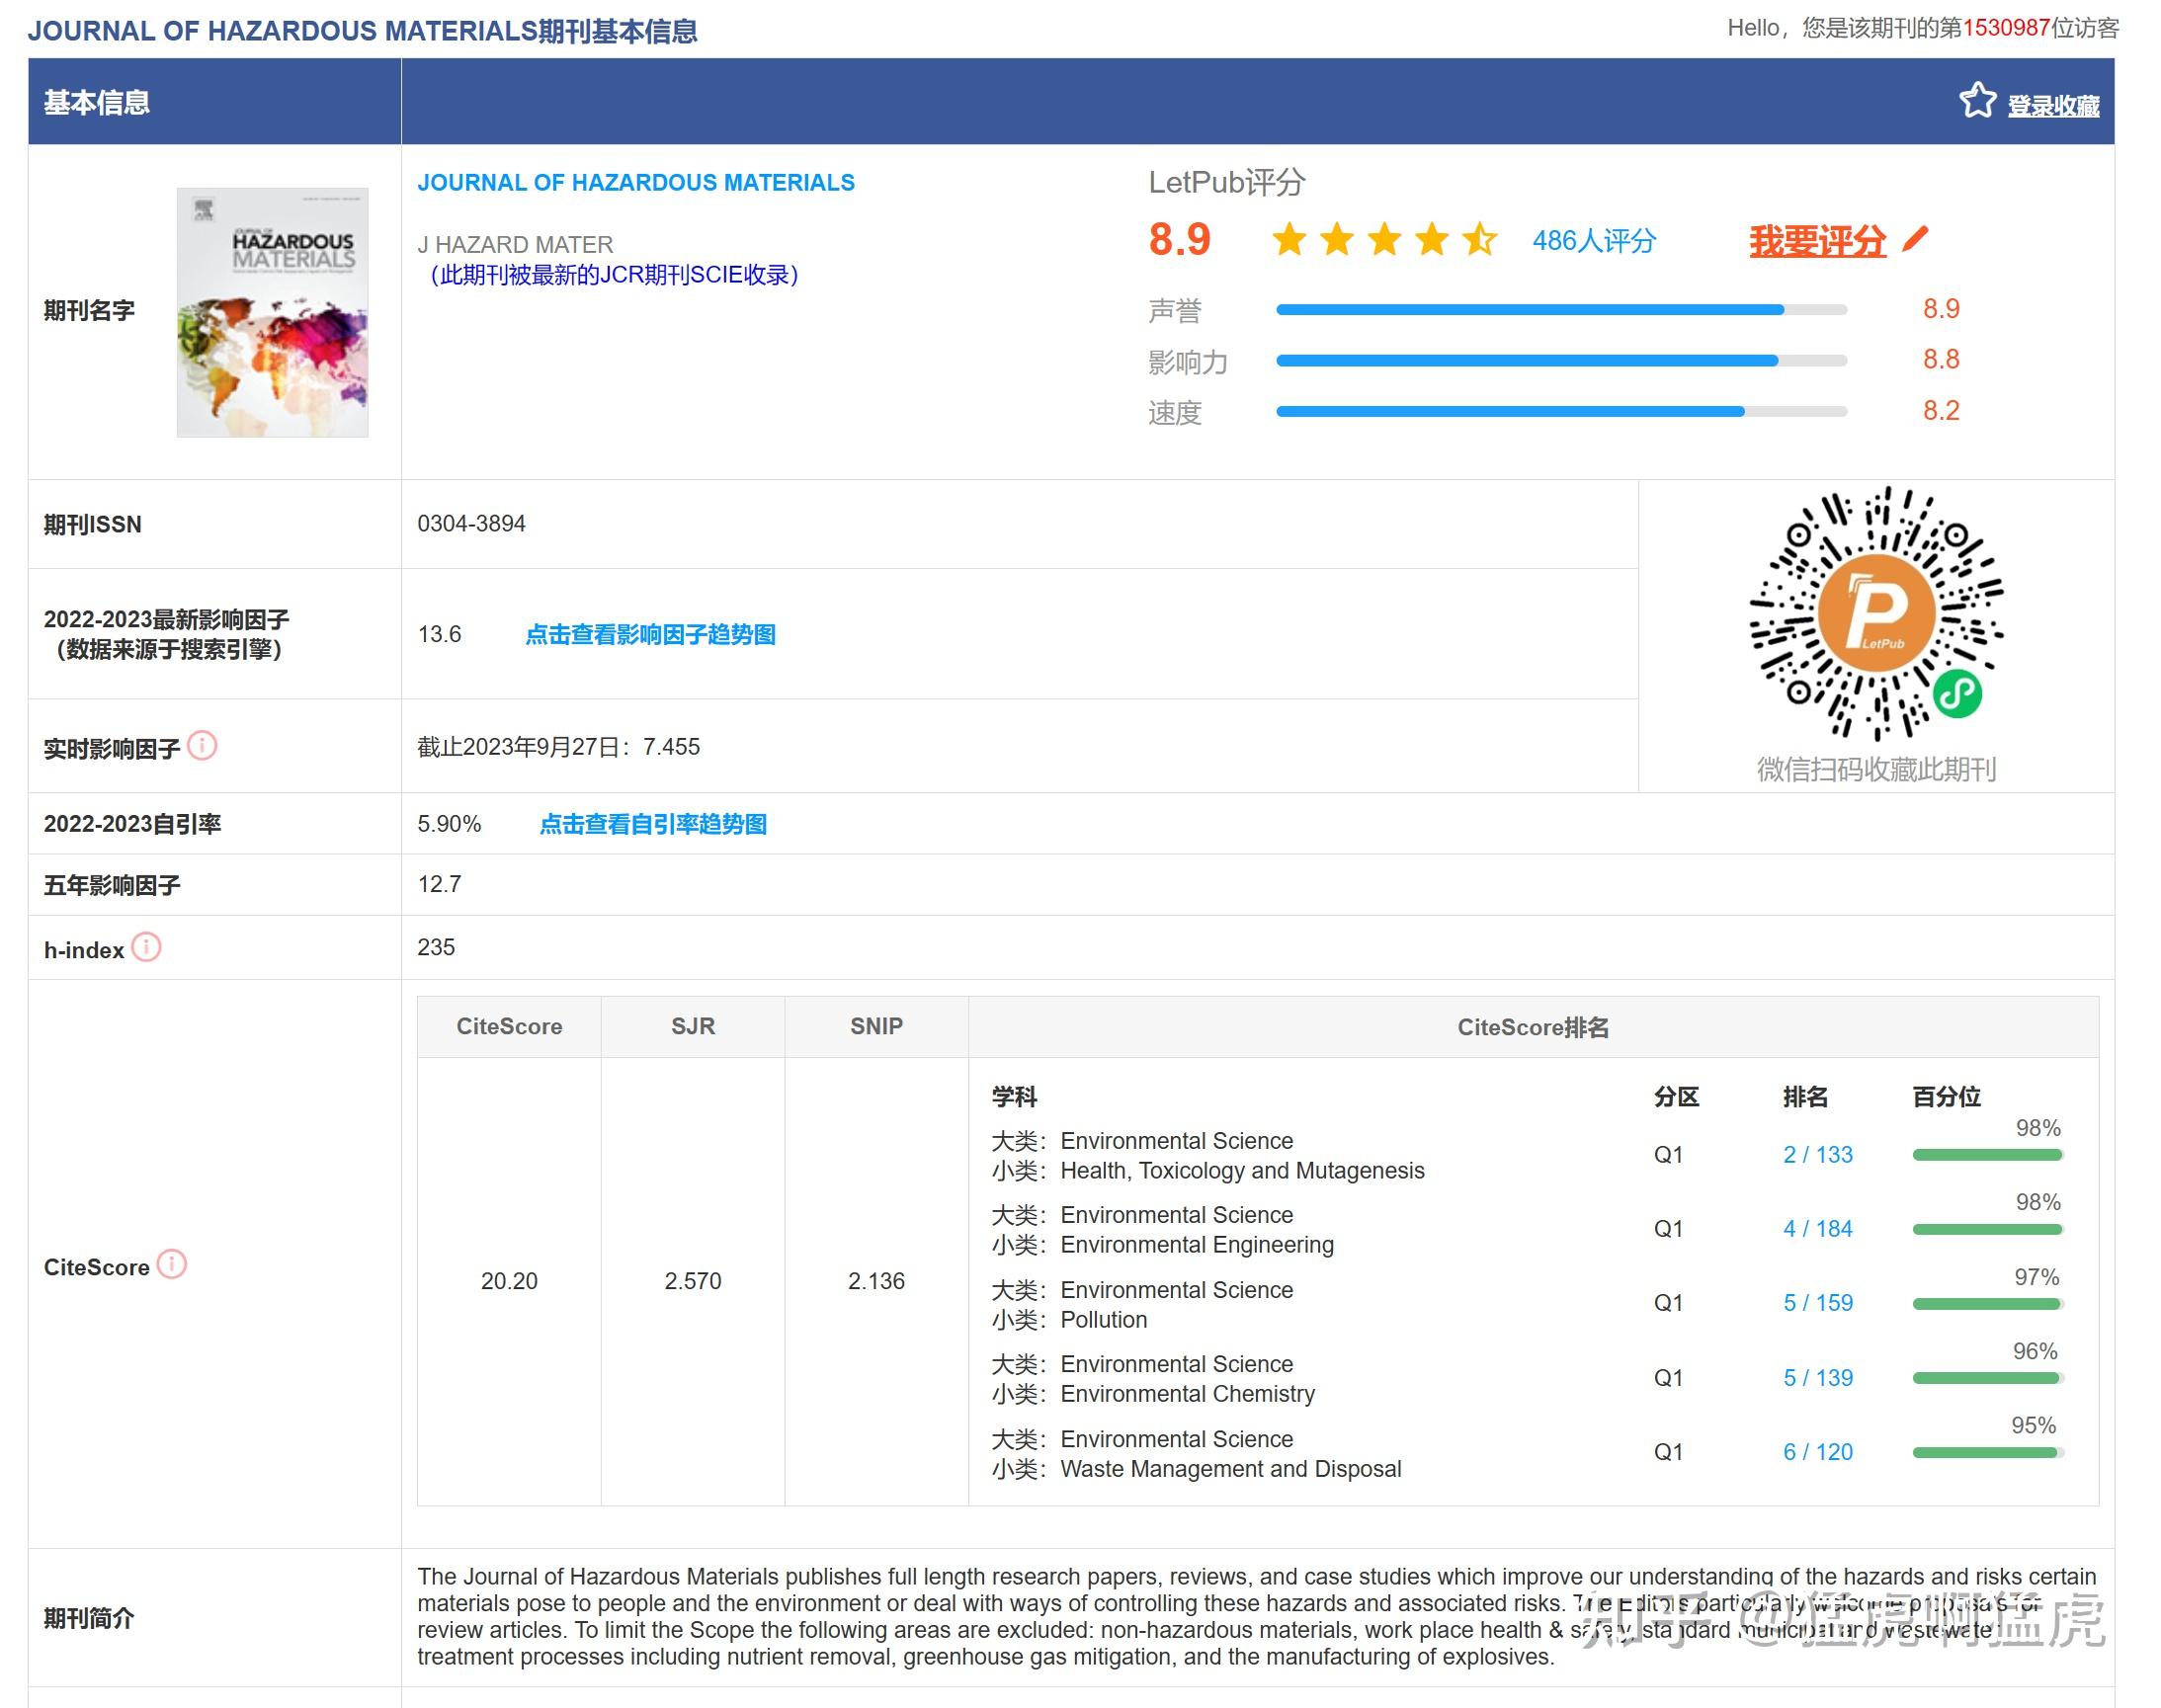2161x1708 pixels.
Task: Click ranking link 6 / 120
Action: click(x=1817, y=1451)
